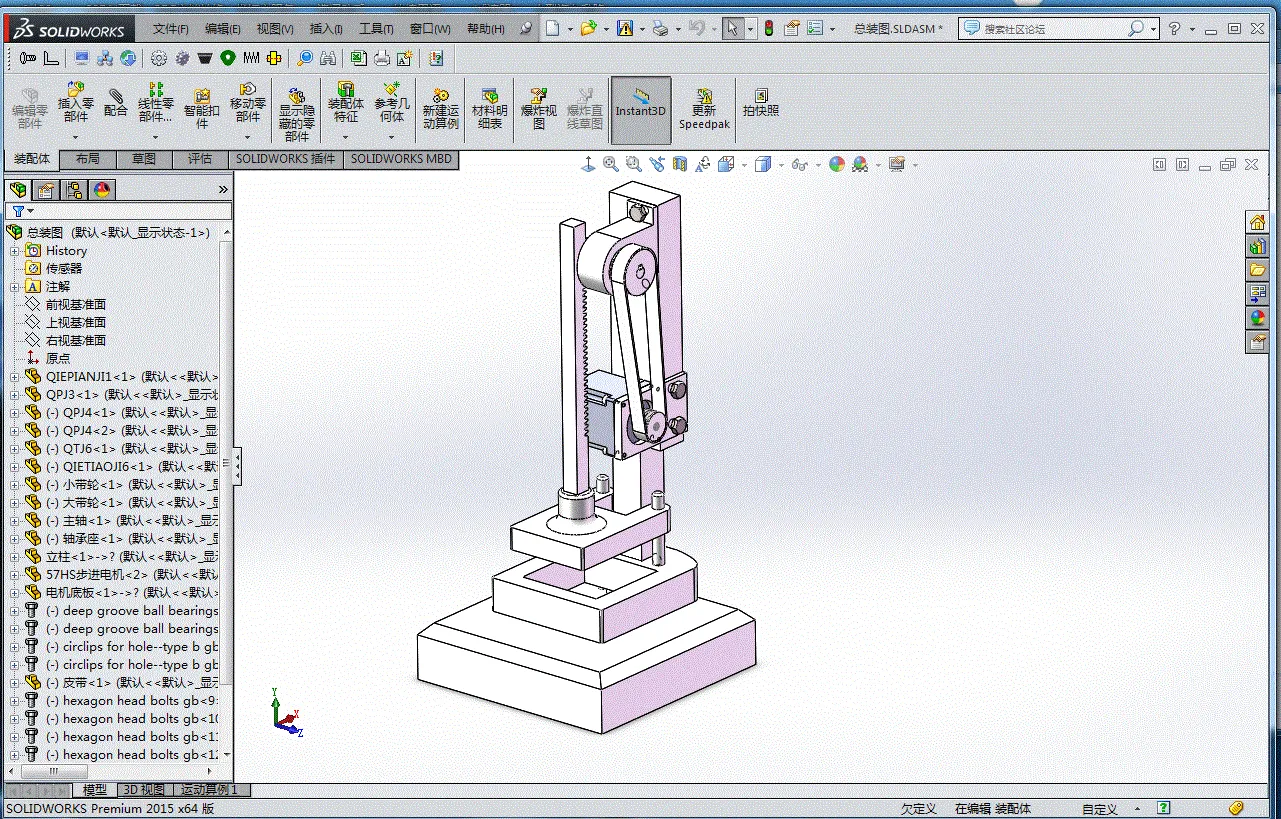Open the 工具(T) menu
The width and height of the screenshot is (1281, 819).
(376, 29)
